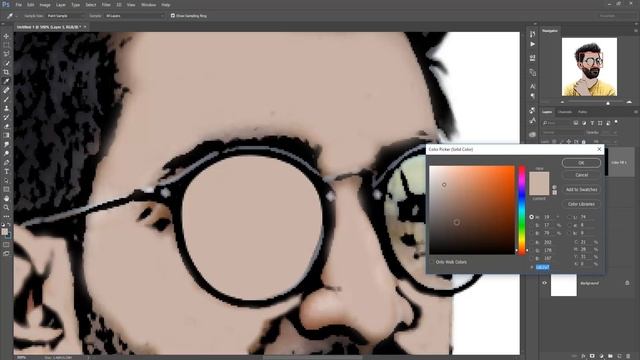Open the History panel icon
This screenshot has height=360, width=640.
click(532, 34)
